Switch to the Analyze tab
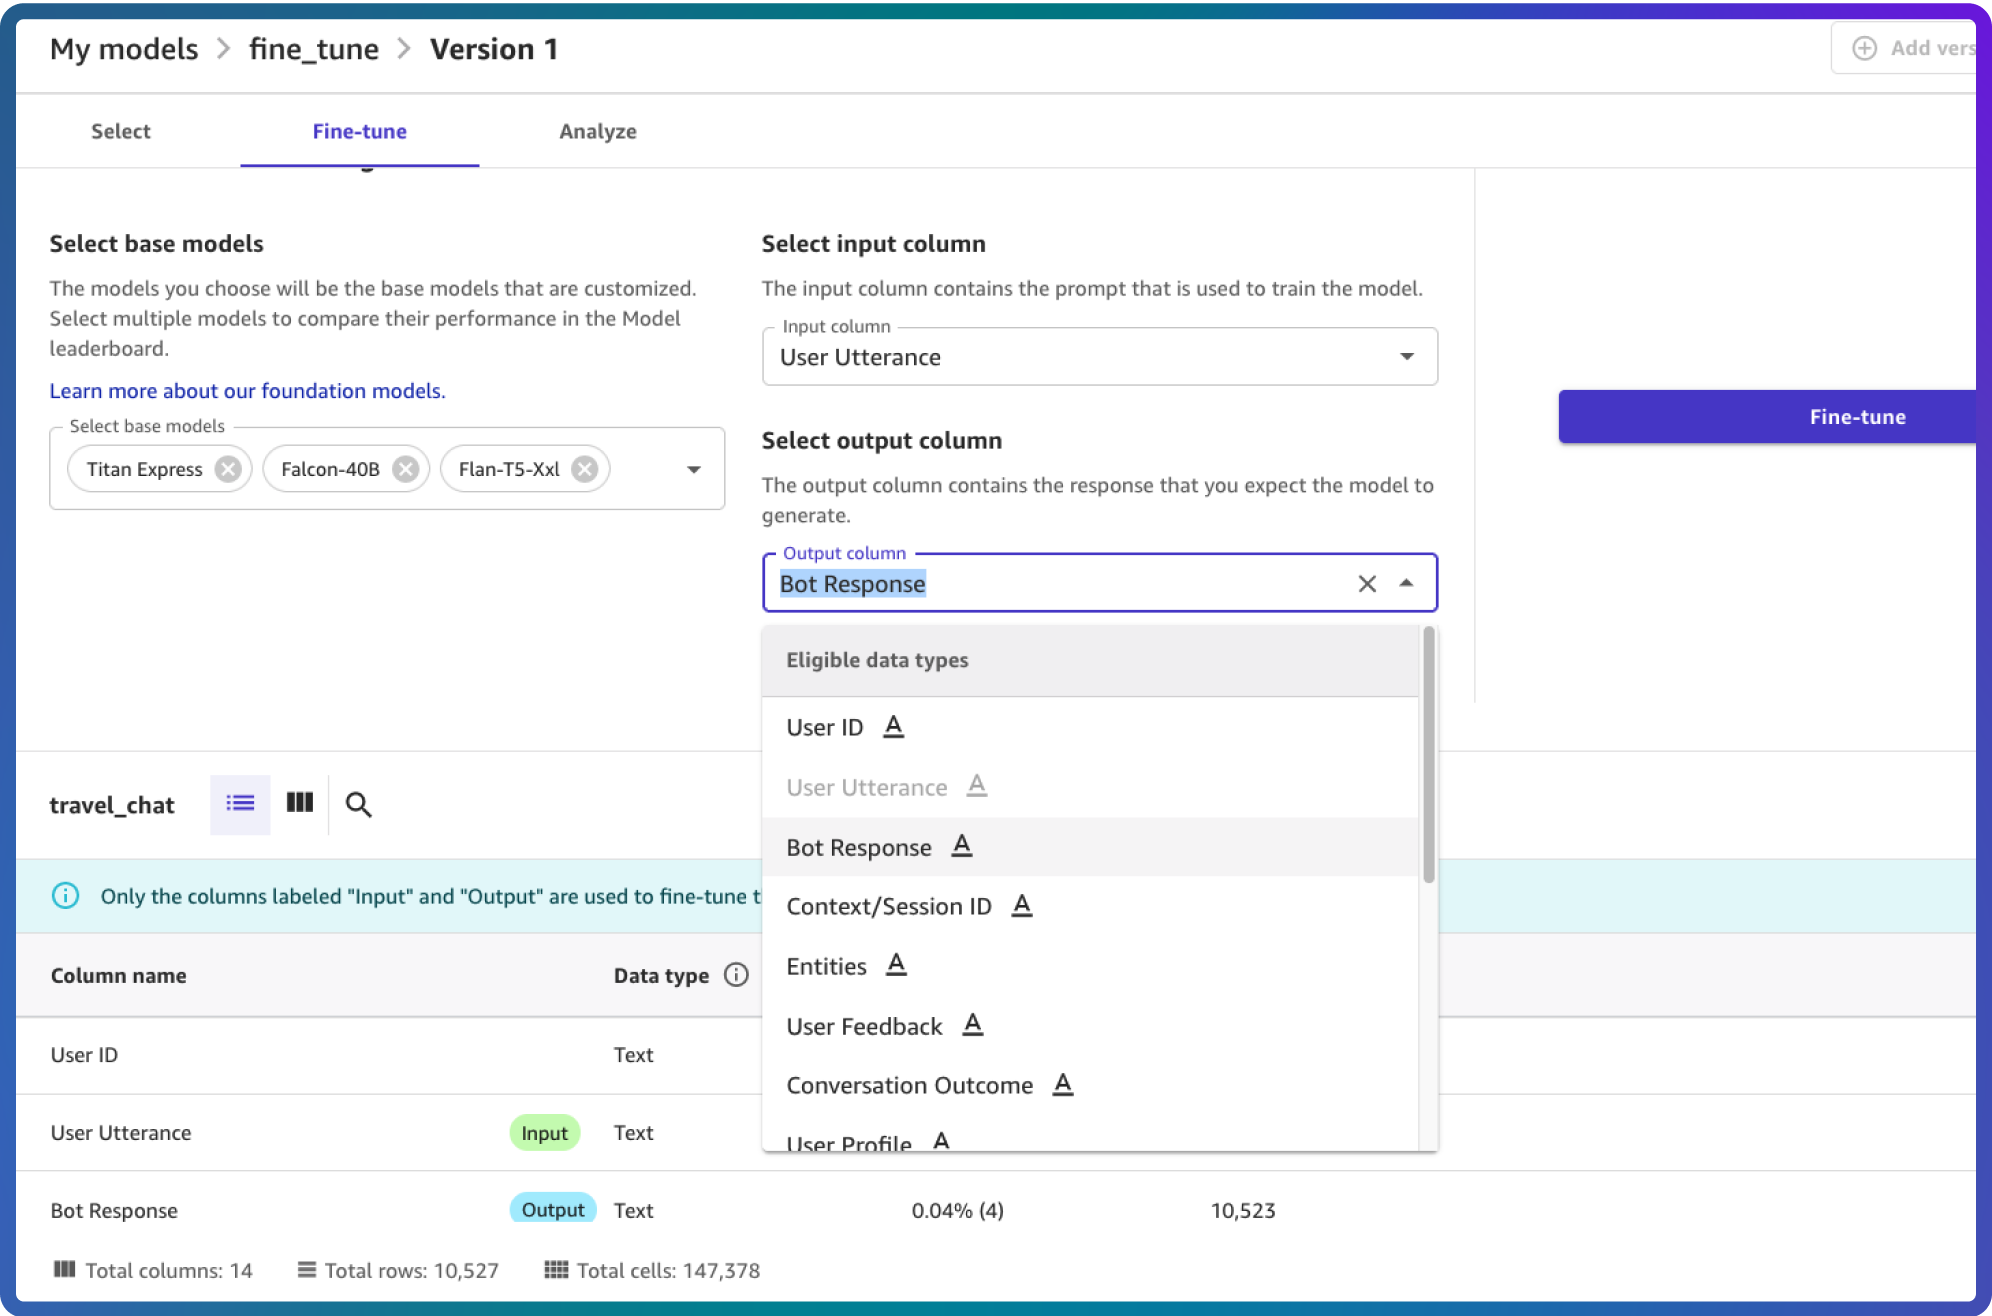 coord(597,131)
